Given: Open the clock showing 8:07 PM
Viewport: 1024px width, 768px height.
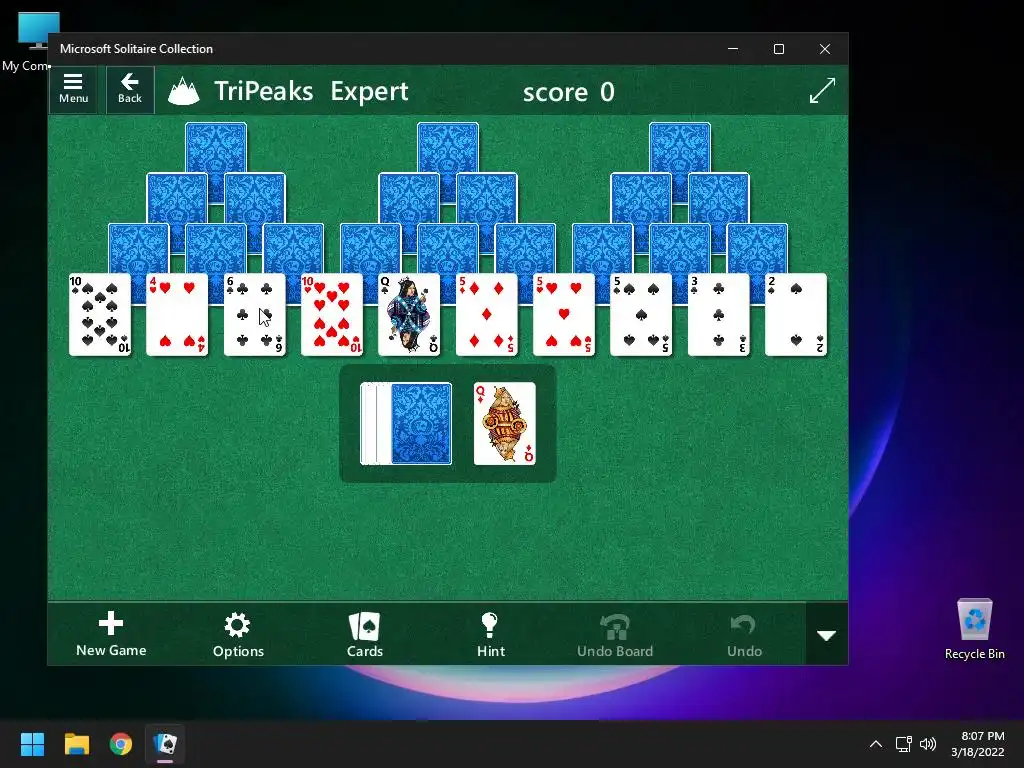Looking at the screenshot, I should tap(978, 744).
